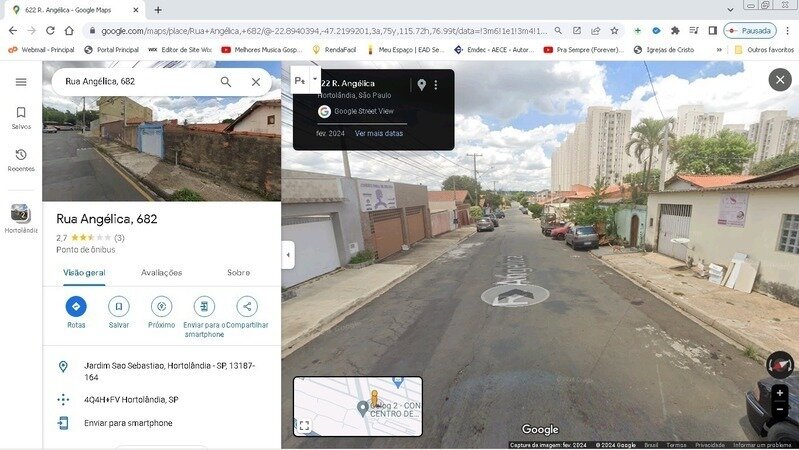This screenshot has width=799, height=450.
Task: Click the Salvar bookmark icon
Action: point(118,307)
